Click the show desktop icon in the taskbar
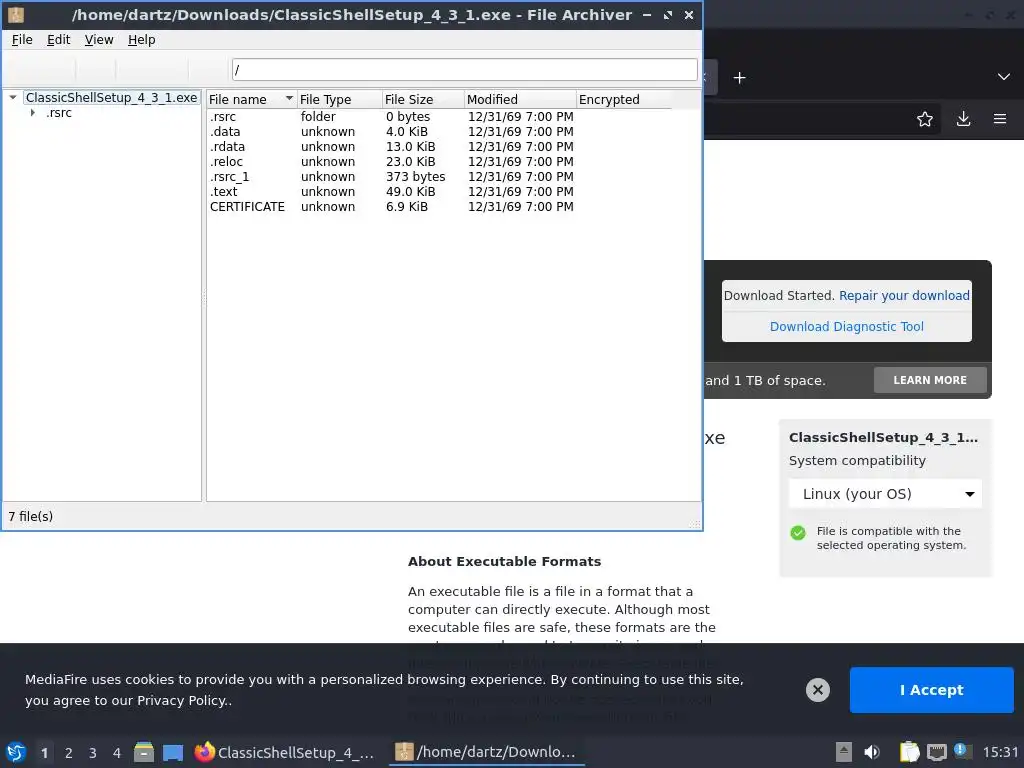The width and height of the screenshot is (1024, 768). [x=173, y=752]
